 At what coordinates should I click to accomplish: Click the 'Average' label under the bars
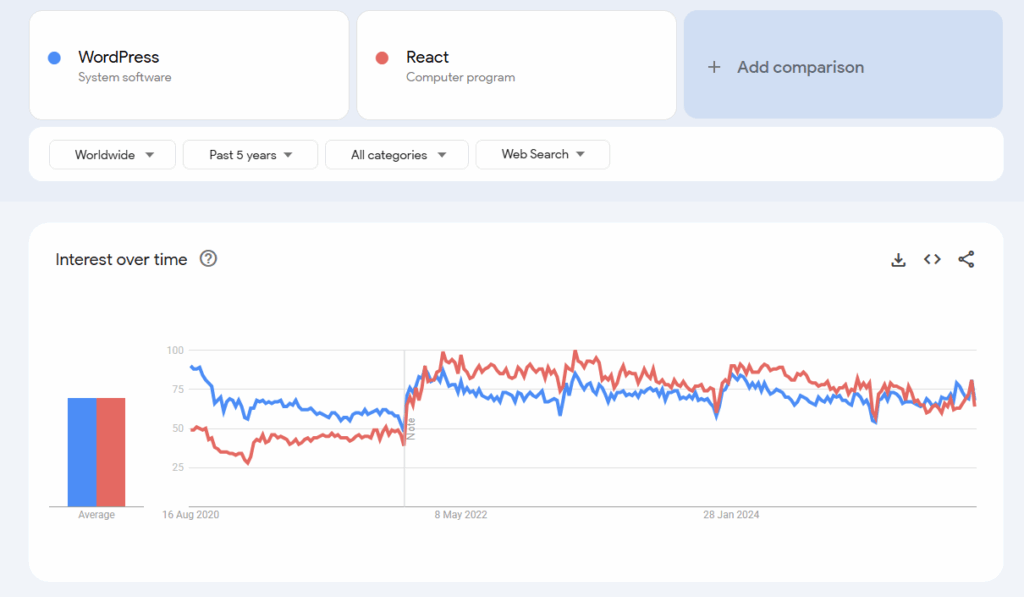[x=97, y=515]
